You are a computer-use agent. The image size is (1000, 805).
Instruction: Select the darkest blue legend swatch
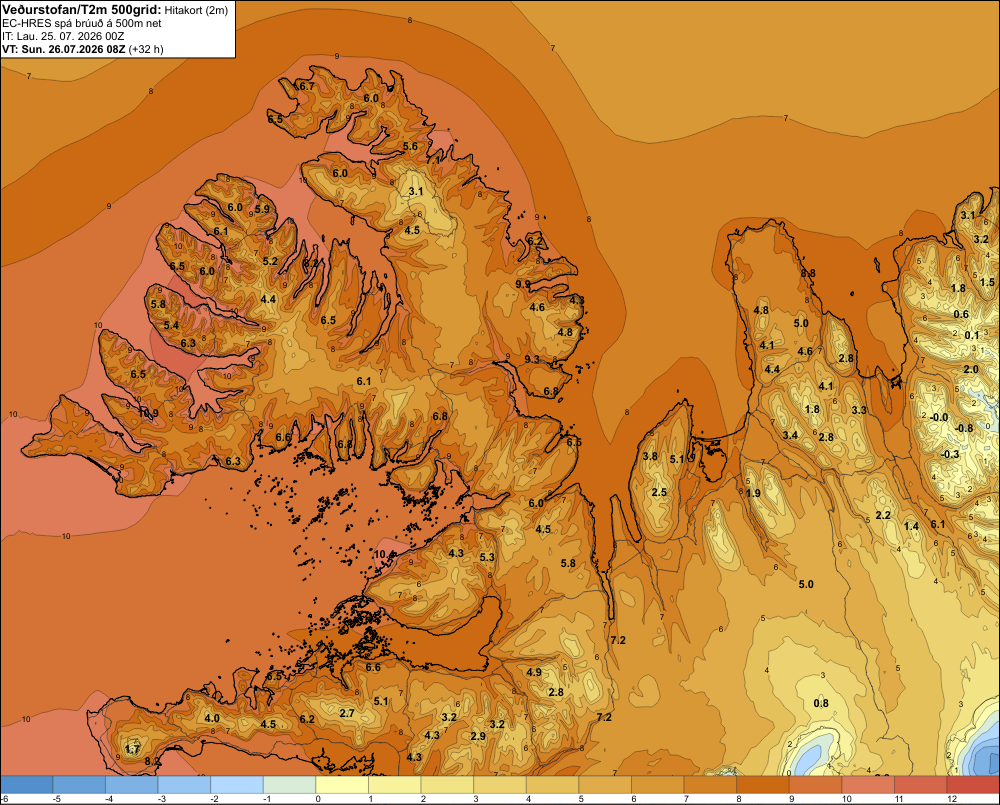pyautogui.click(x=26, y=785)
